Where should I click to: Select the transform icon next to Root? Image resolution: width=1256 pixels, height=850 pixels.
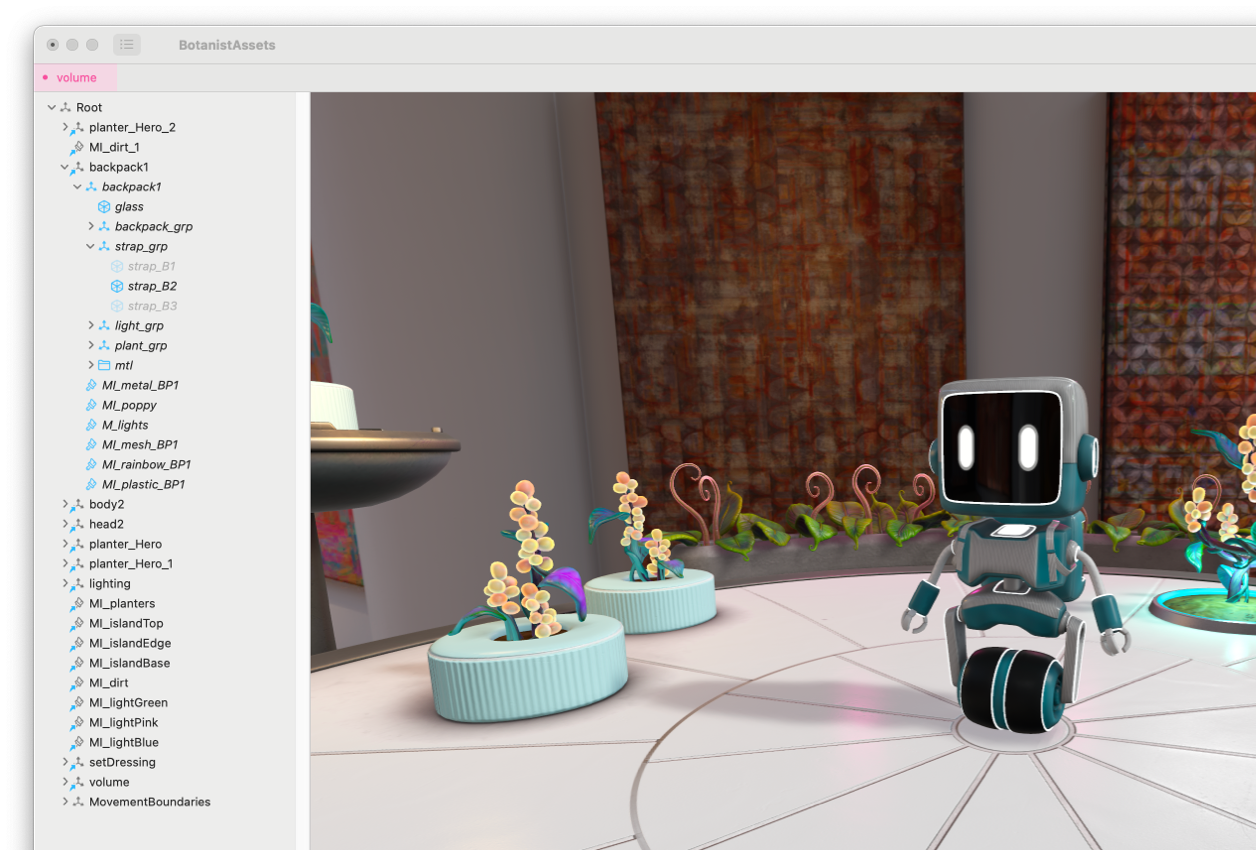coord(66,107)
